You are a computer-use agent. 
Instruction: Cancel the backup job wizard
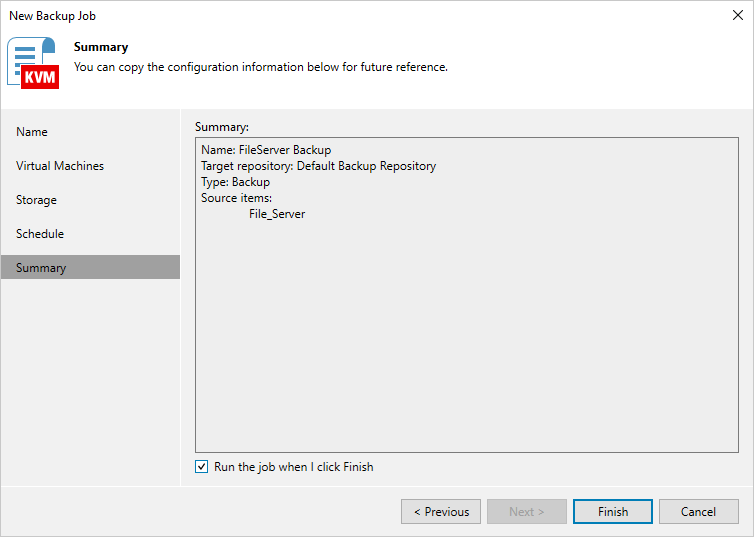tap(698, 512)
